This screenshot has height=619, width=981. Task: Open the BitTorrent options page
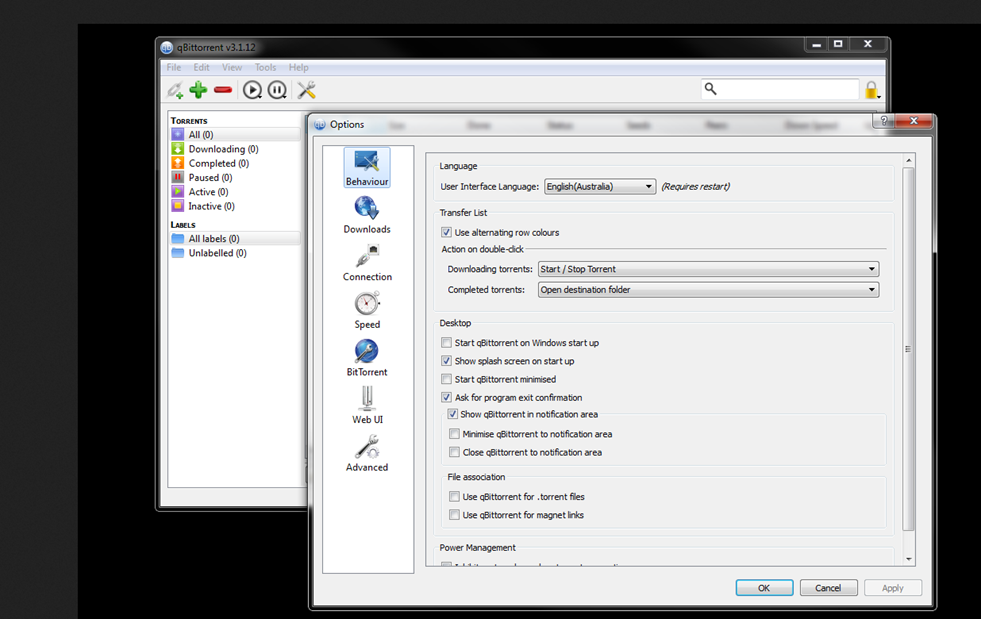(x=367, y=358)
